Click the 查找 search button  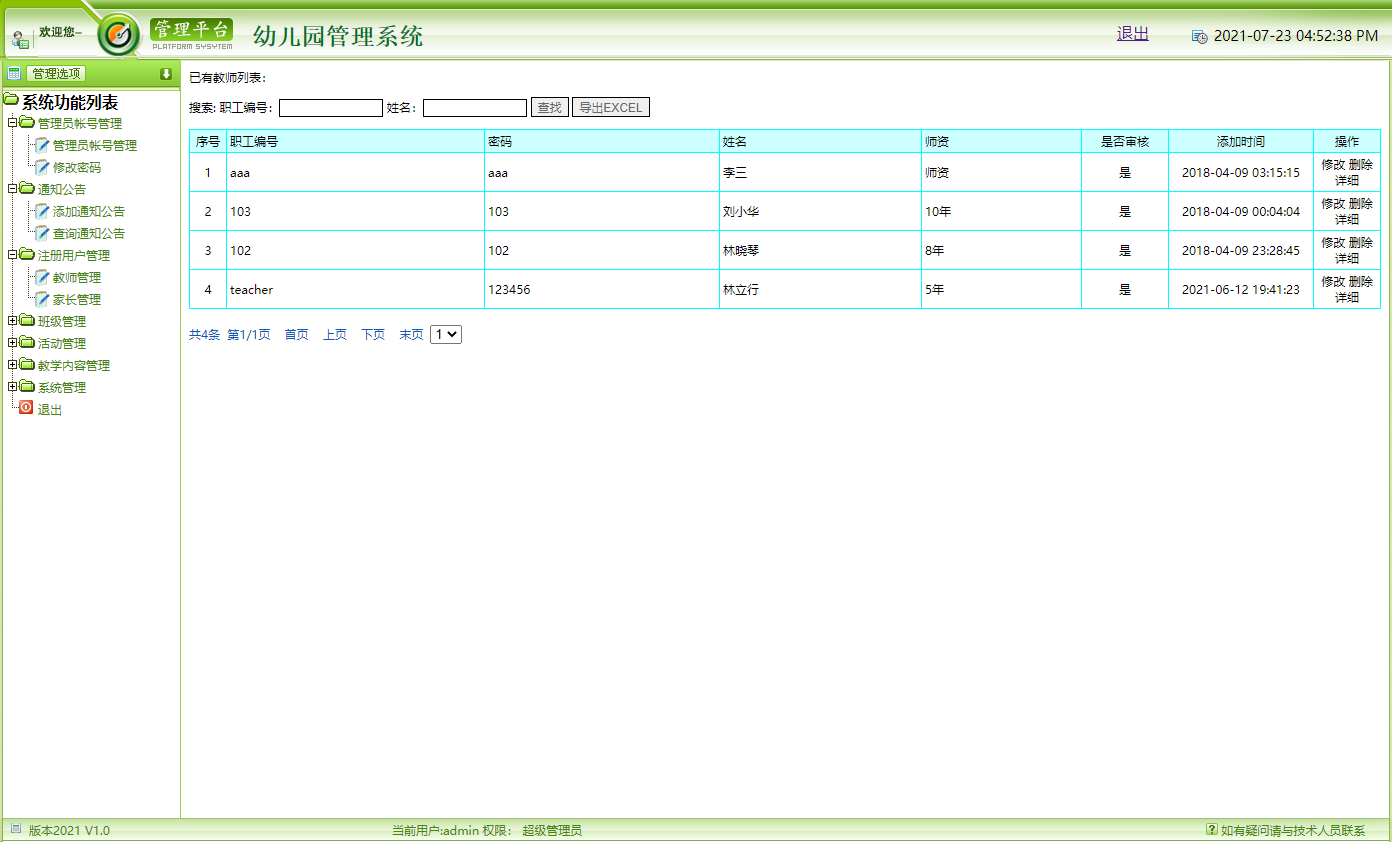(548, 107)
